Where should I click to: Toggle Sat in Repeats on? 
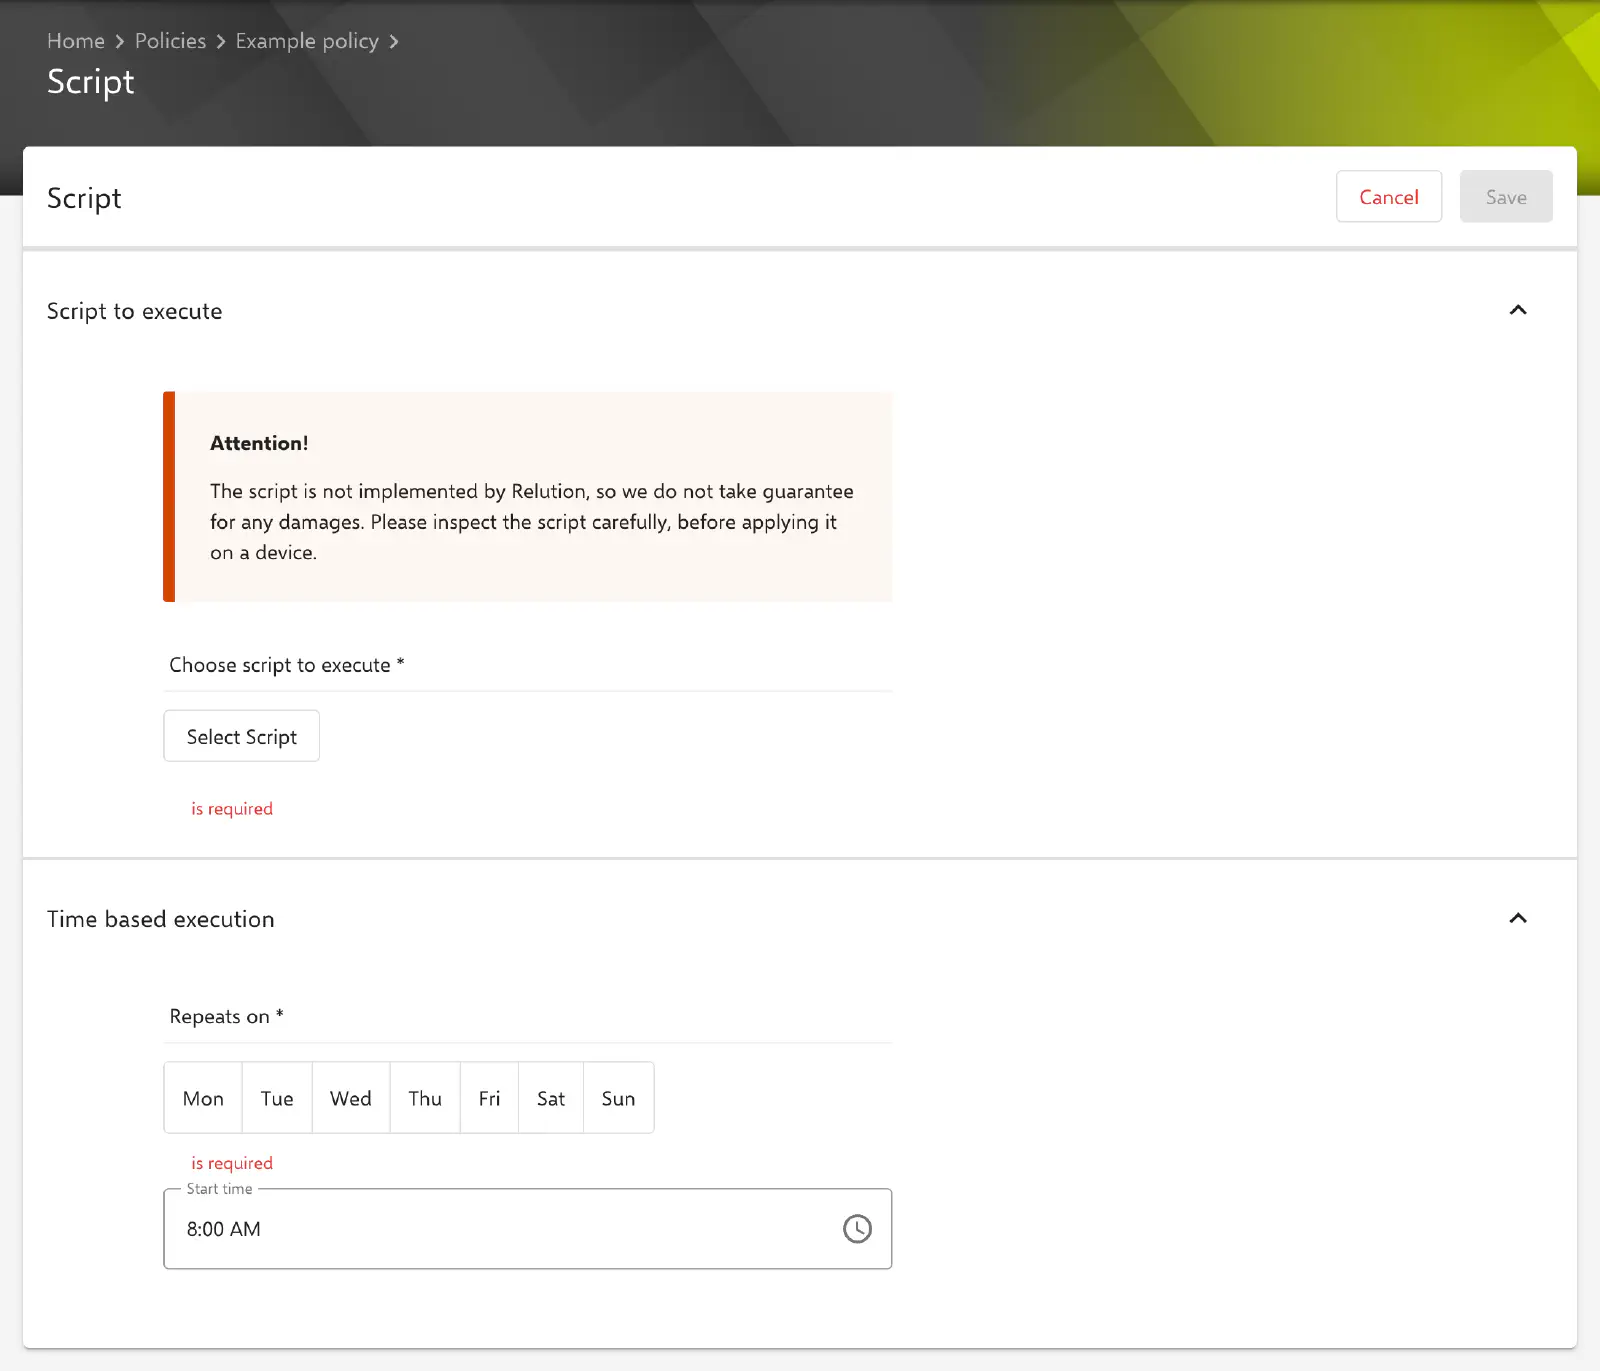pyautogui.click(x=551, y=1098)
